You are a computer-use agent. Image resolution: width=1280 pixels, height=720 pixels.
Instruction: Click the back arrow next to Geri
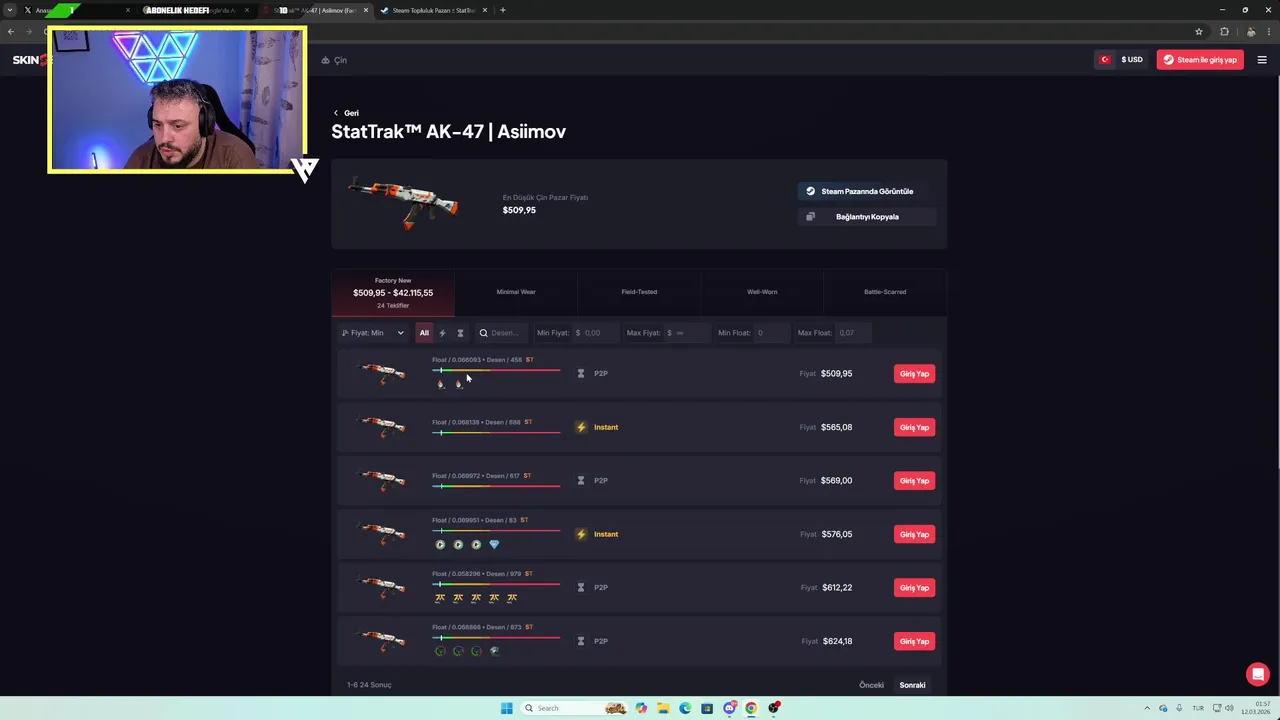click(336, 113)
